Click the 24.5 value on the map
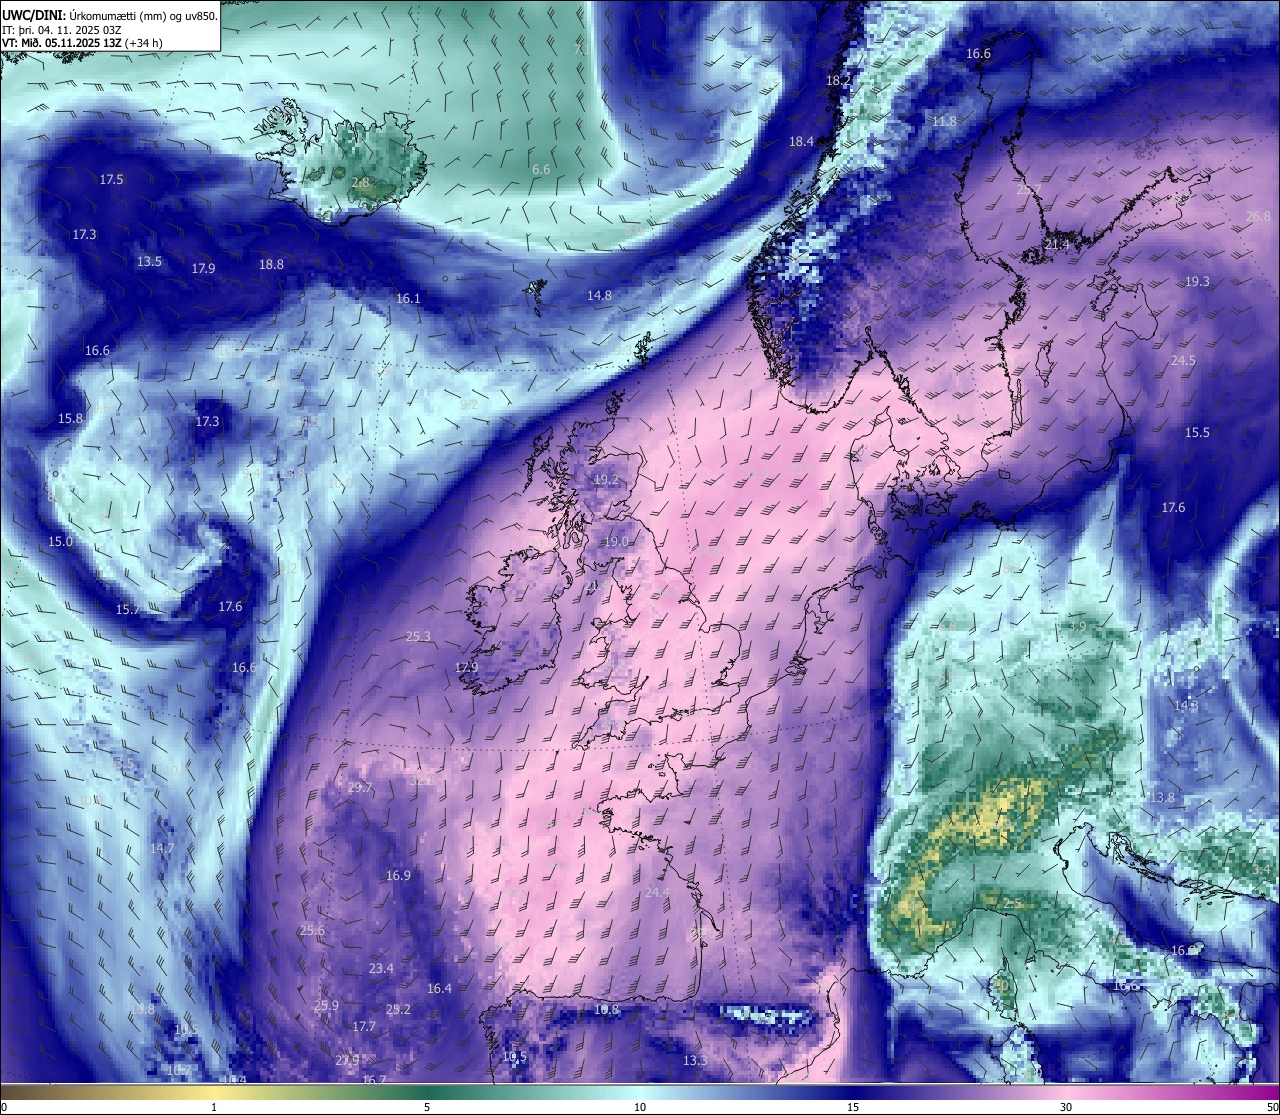 click(x=1183, y=361)
